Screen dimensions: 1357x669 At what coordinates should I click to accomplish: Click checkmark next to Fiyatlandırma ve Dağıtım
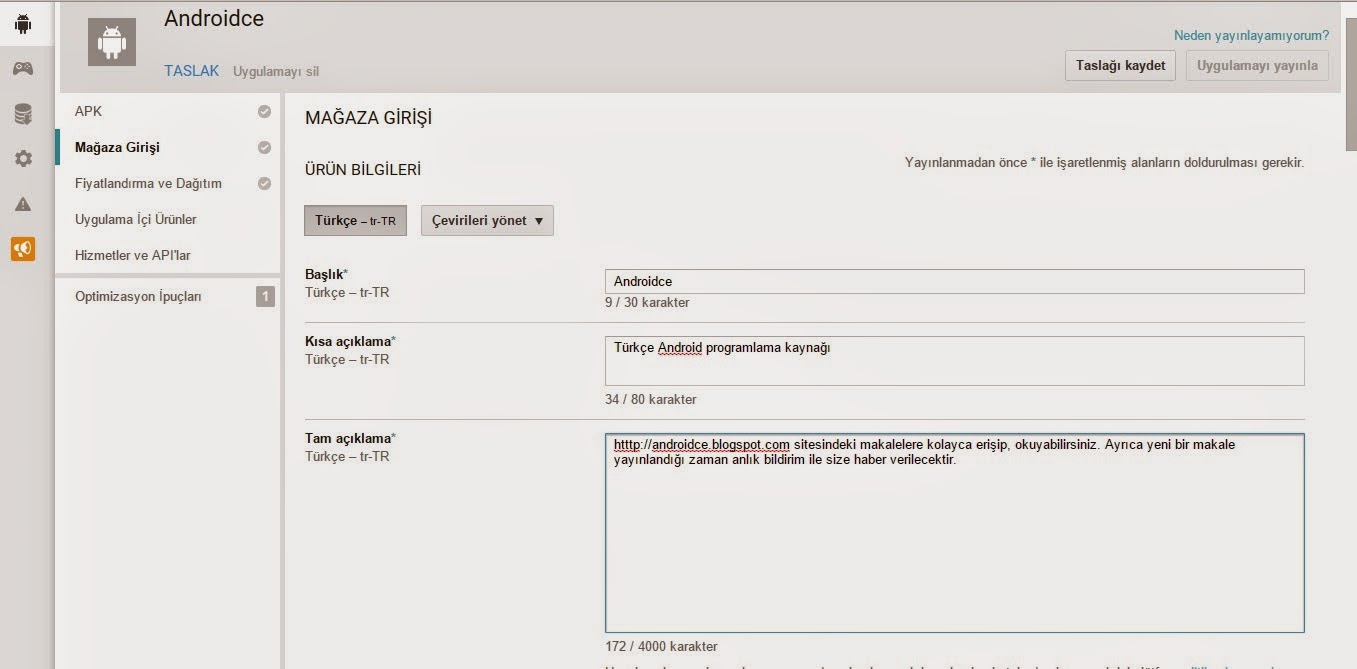coord(264,183)
